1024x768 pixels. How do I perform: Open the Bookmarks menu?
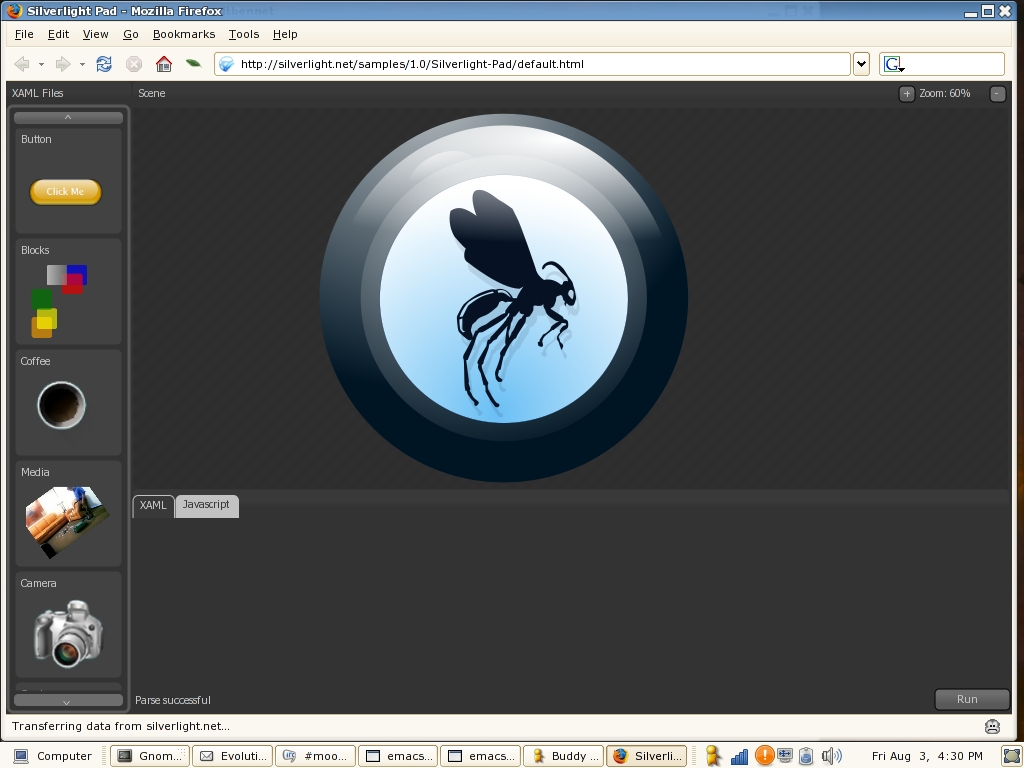[183, 34]
